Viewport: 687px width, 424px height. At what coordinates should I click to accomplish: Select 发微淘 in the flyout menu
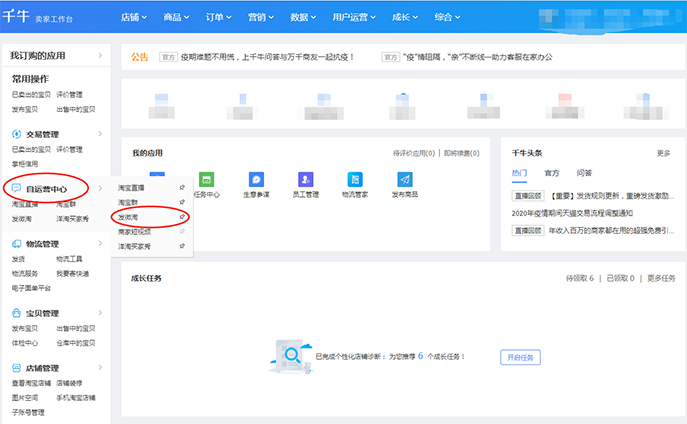(x=129, y=216)
